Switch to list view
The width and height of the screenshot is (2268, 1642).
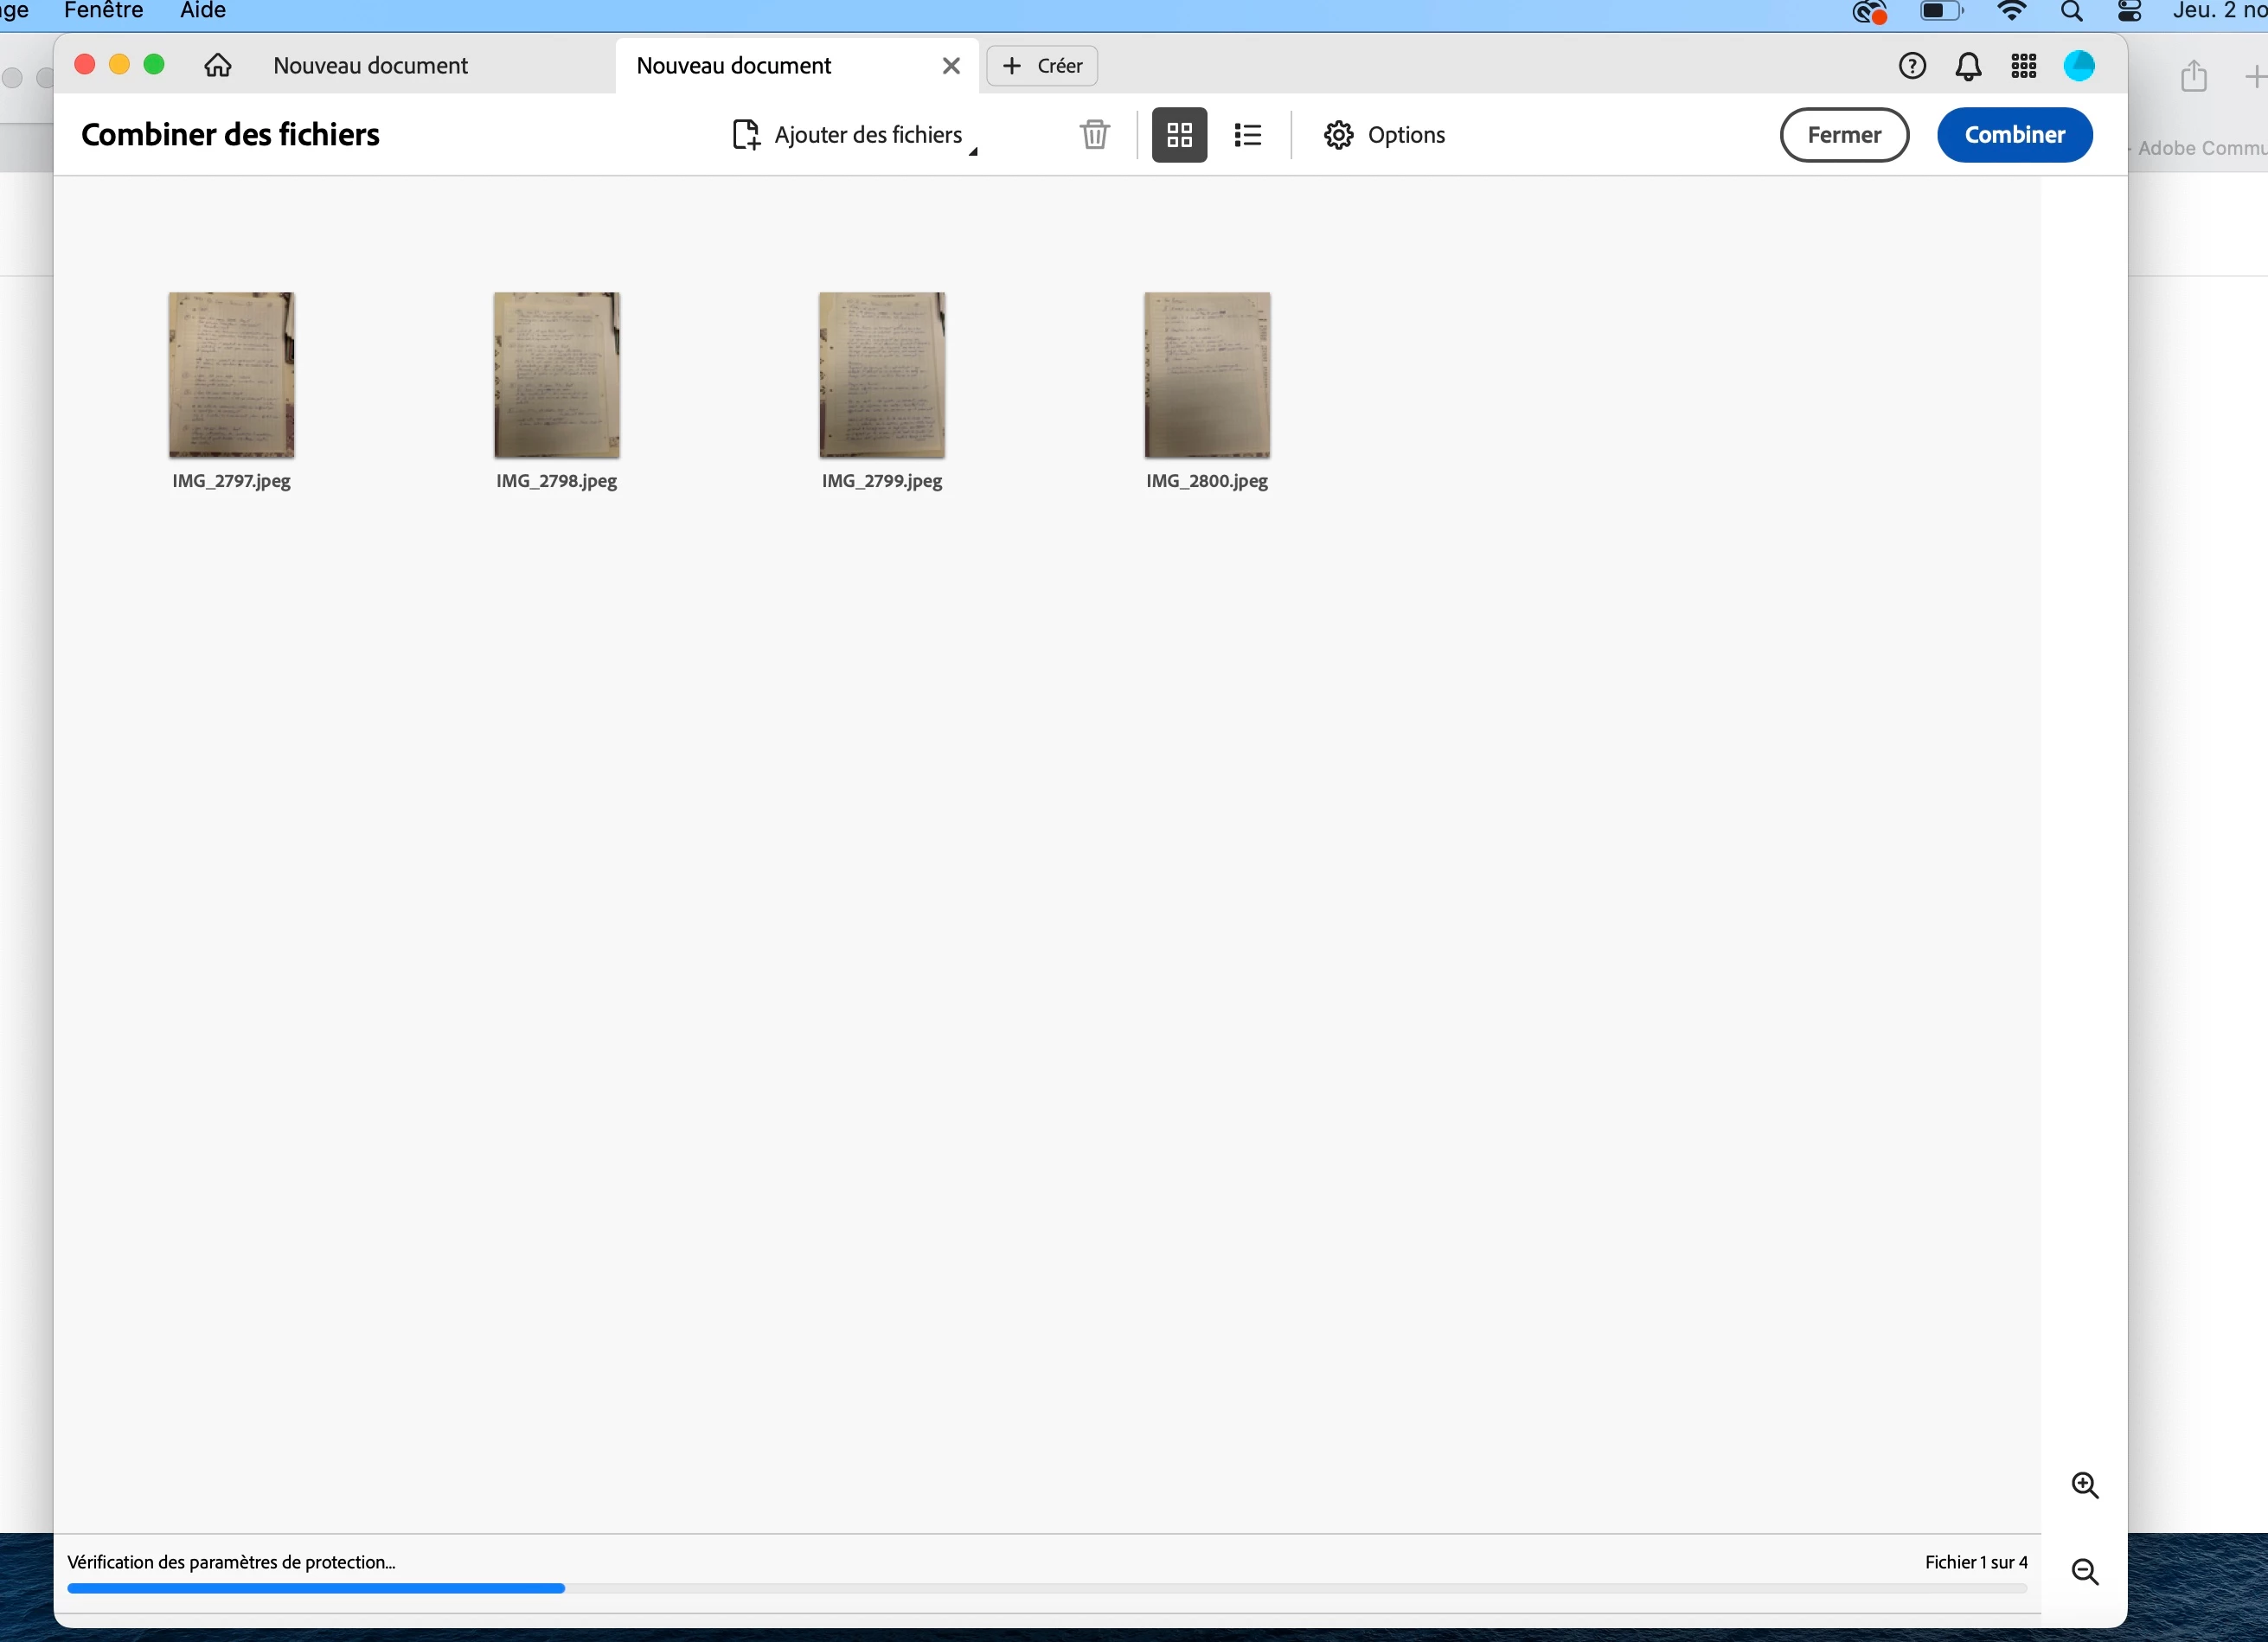pyautogui.click(x=1247, y=135)
